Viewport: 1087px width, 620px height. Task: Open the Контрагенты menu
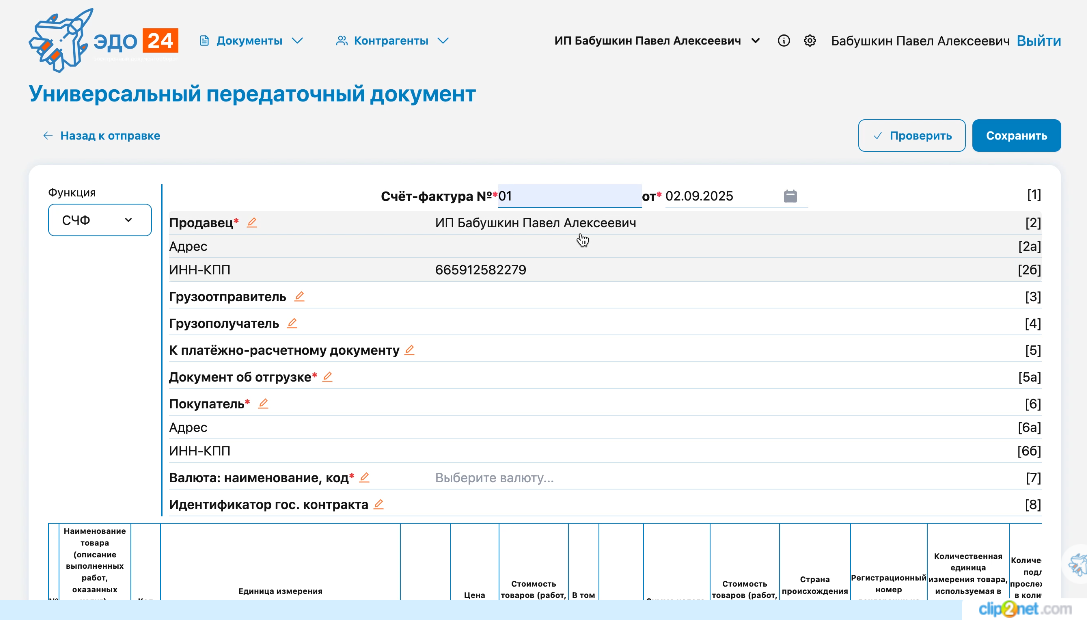(x=390, y=40)
